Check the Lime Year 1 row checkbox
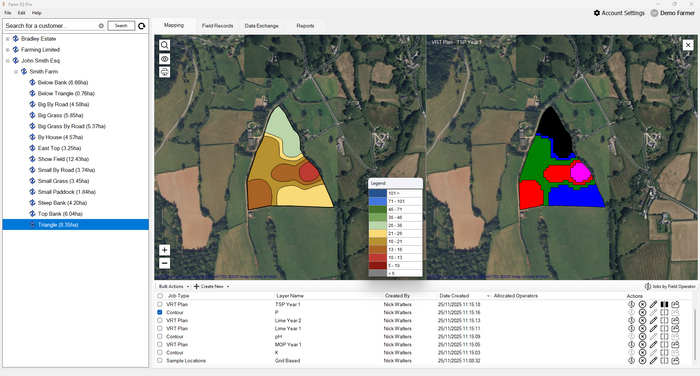The width and height of the screenshot is (700, 376). (160, 329)
